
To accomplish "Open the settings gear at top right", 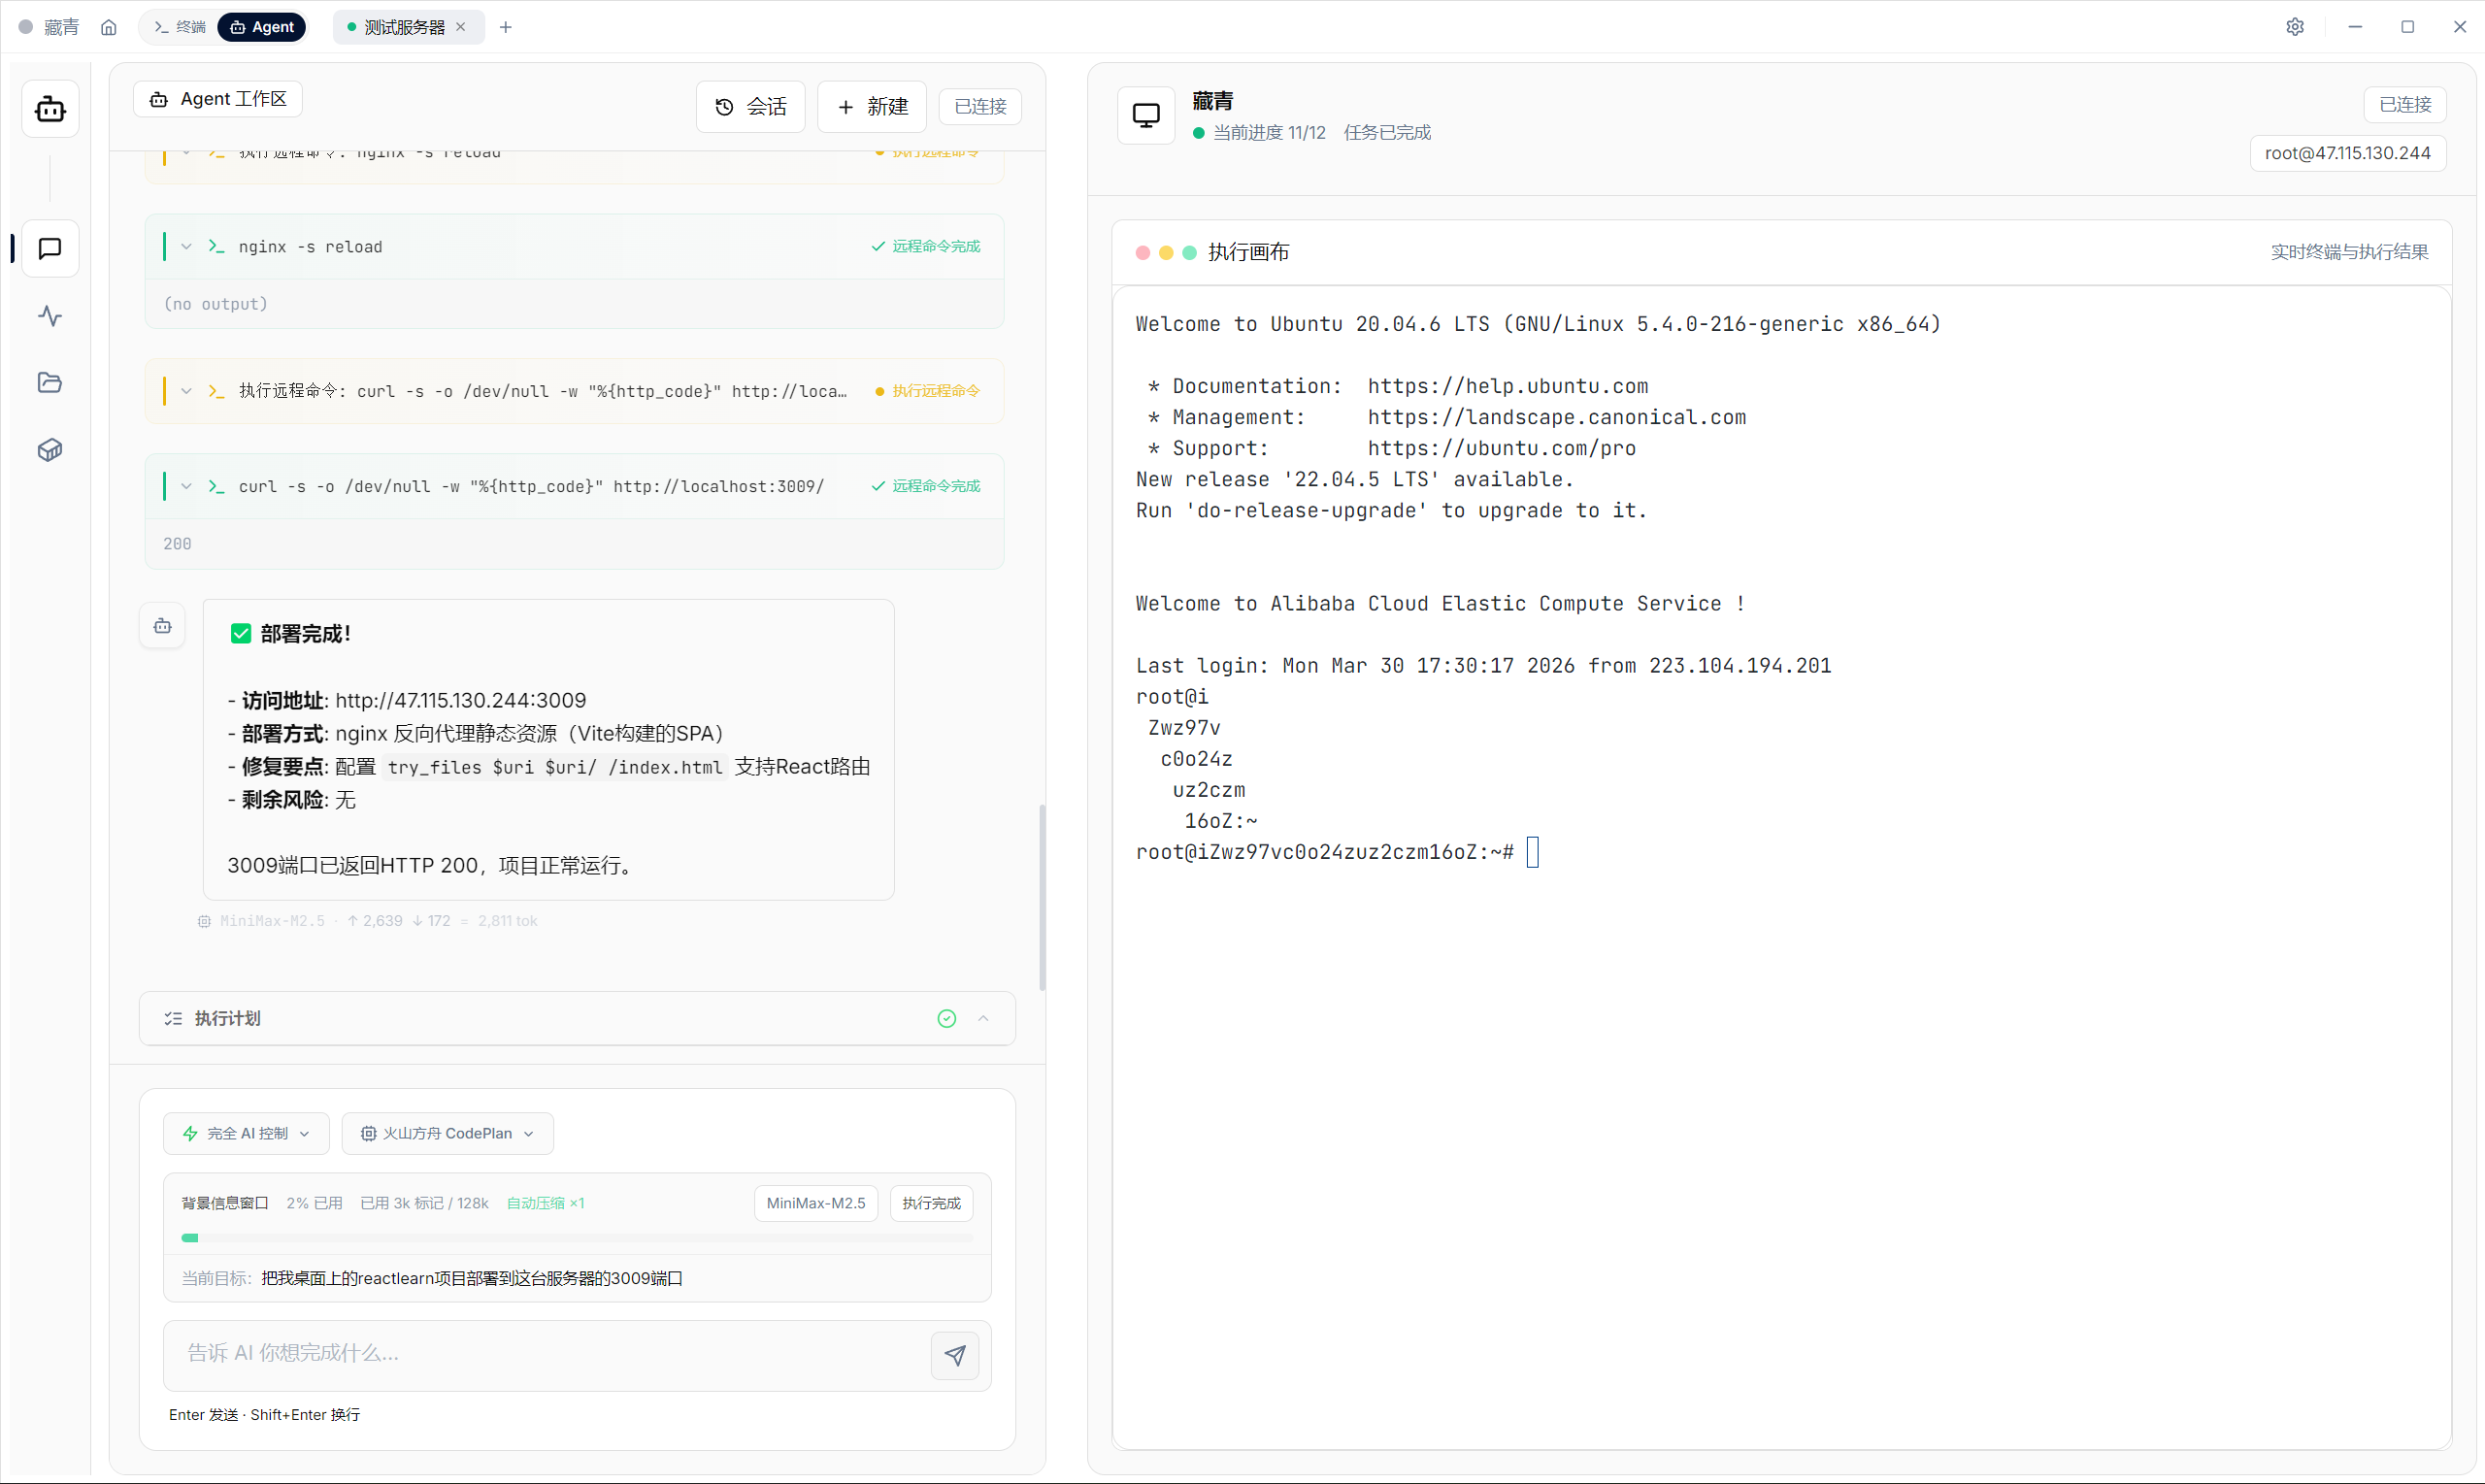I will tap(2295, 26).
